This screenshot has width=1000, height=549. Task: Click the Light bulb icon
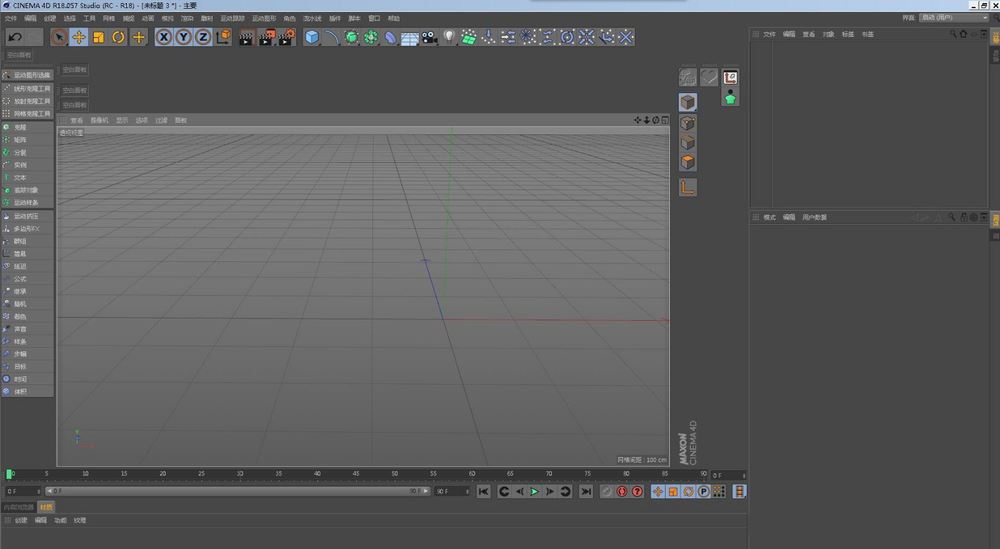pos(449,37)
